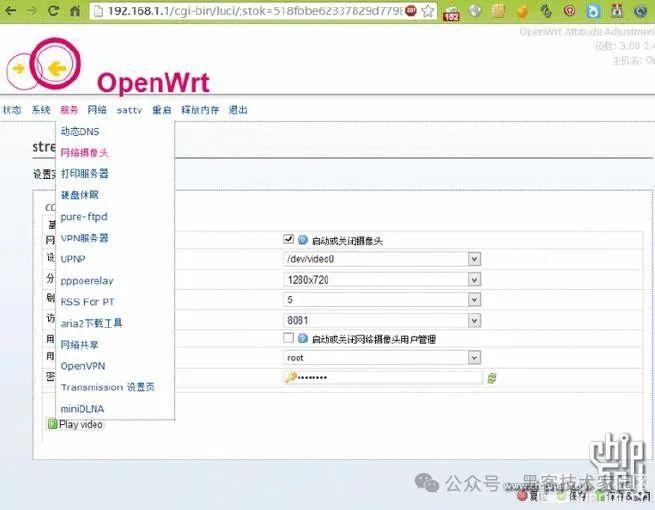
Task: Click the gray globe extension icon
Action: point(475,10)
